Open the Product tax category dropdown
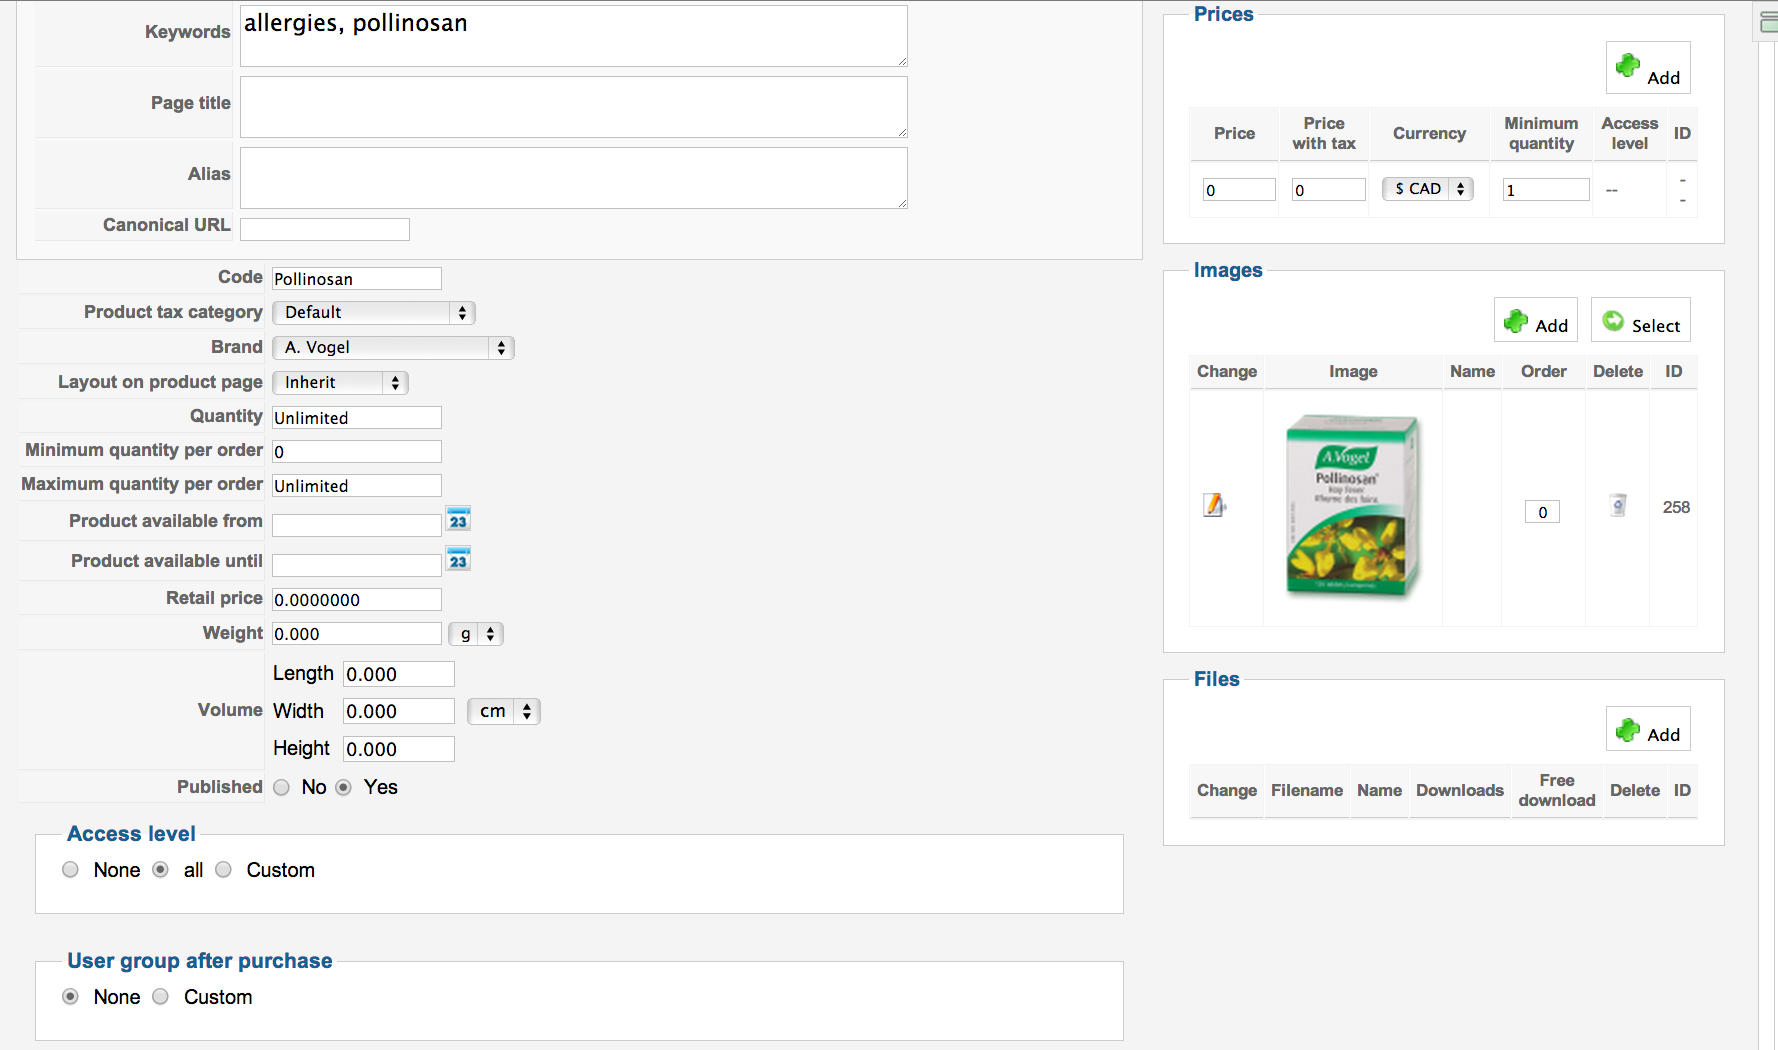This screenshot has height=1050, width=1778. [x=374, y=313]
